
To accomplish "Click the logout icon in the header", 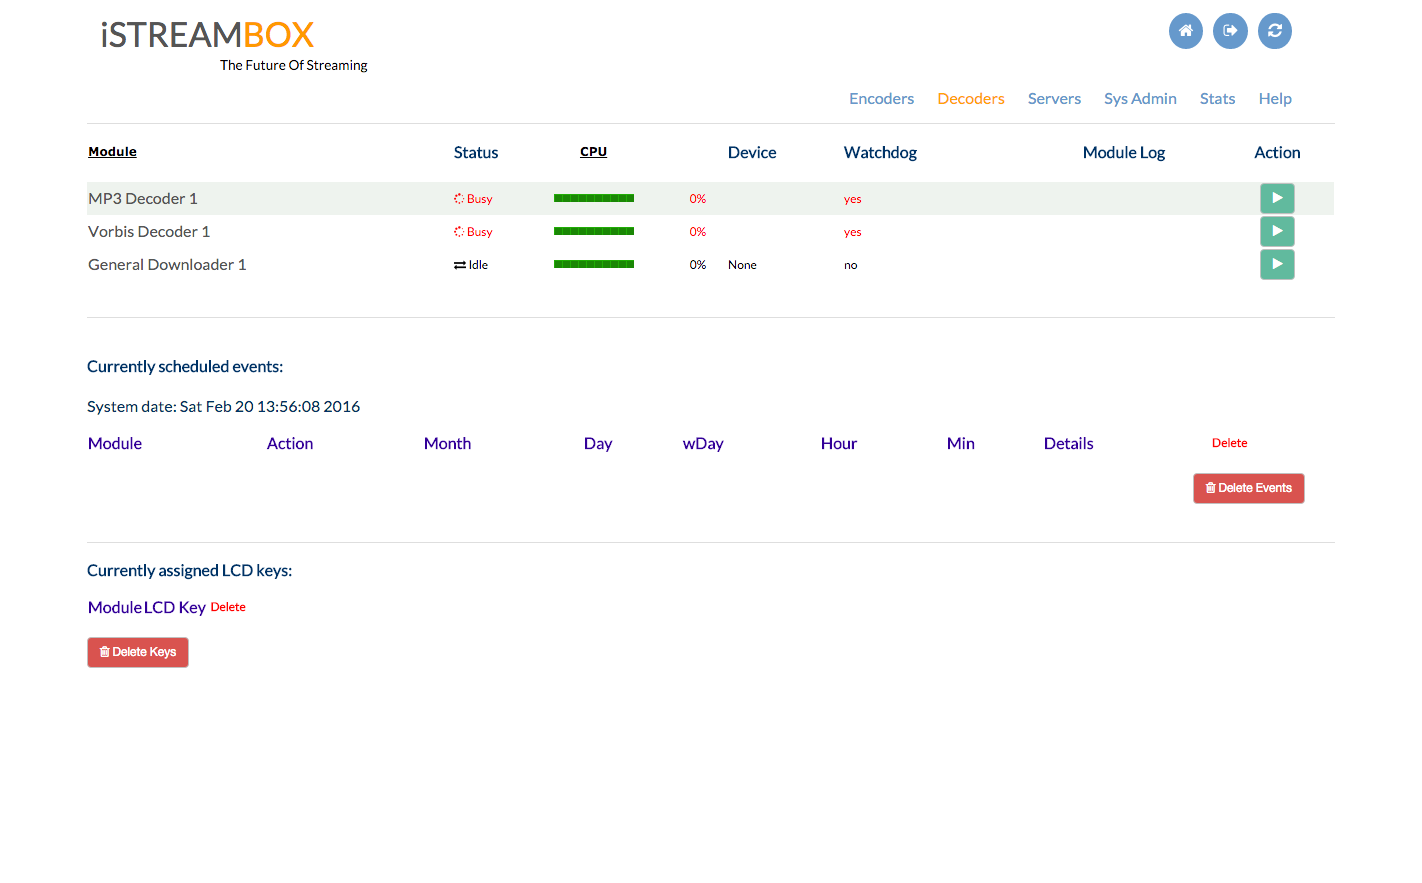I will (x=1230, y=31).
